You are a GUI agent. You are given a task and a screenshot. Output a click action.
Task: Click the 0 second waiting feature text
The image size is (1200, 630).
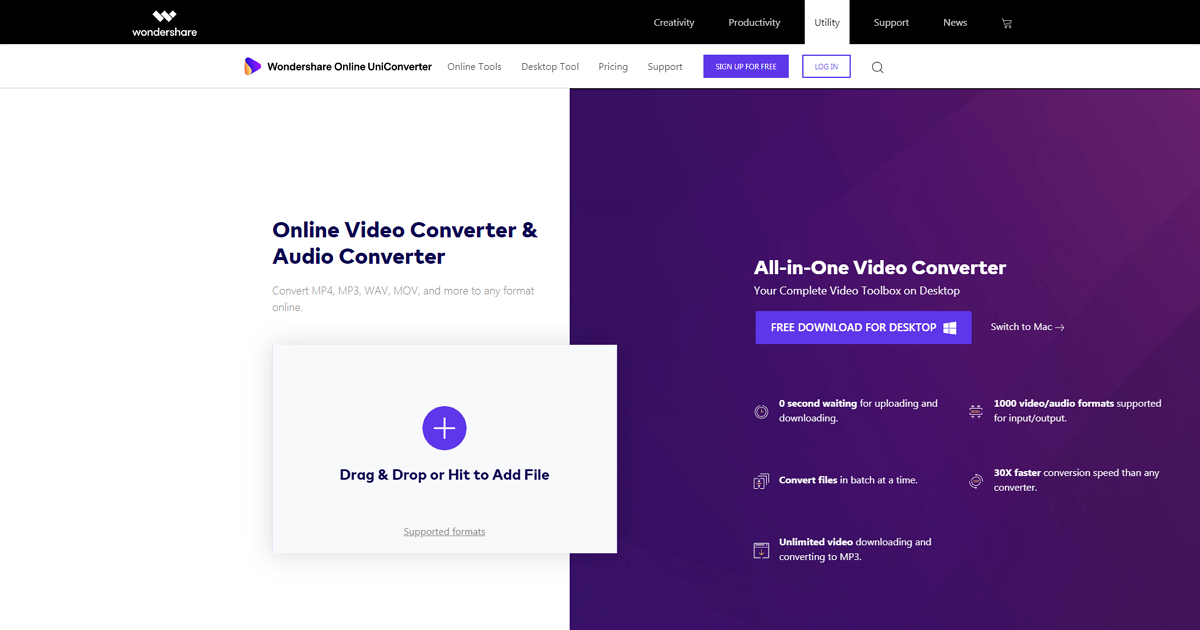tap(858, 411)
